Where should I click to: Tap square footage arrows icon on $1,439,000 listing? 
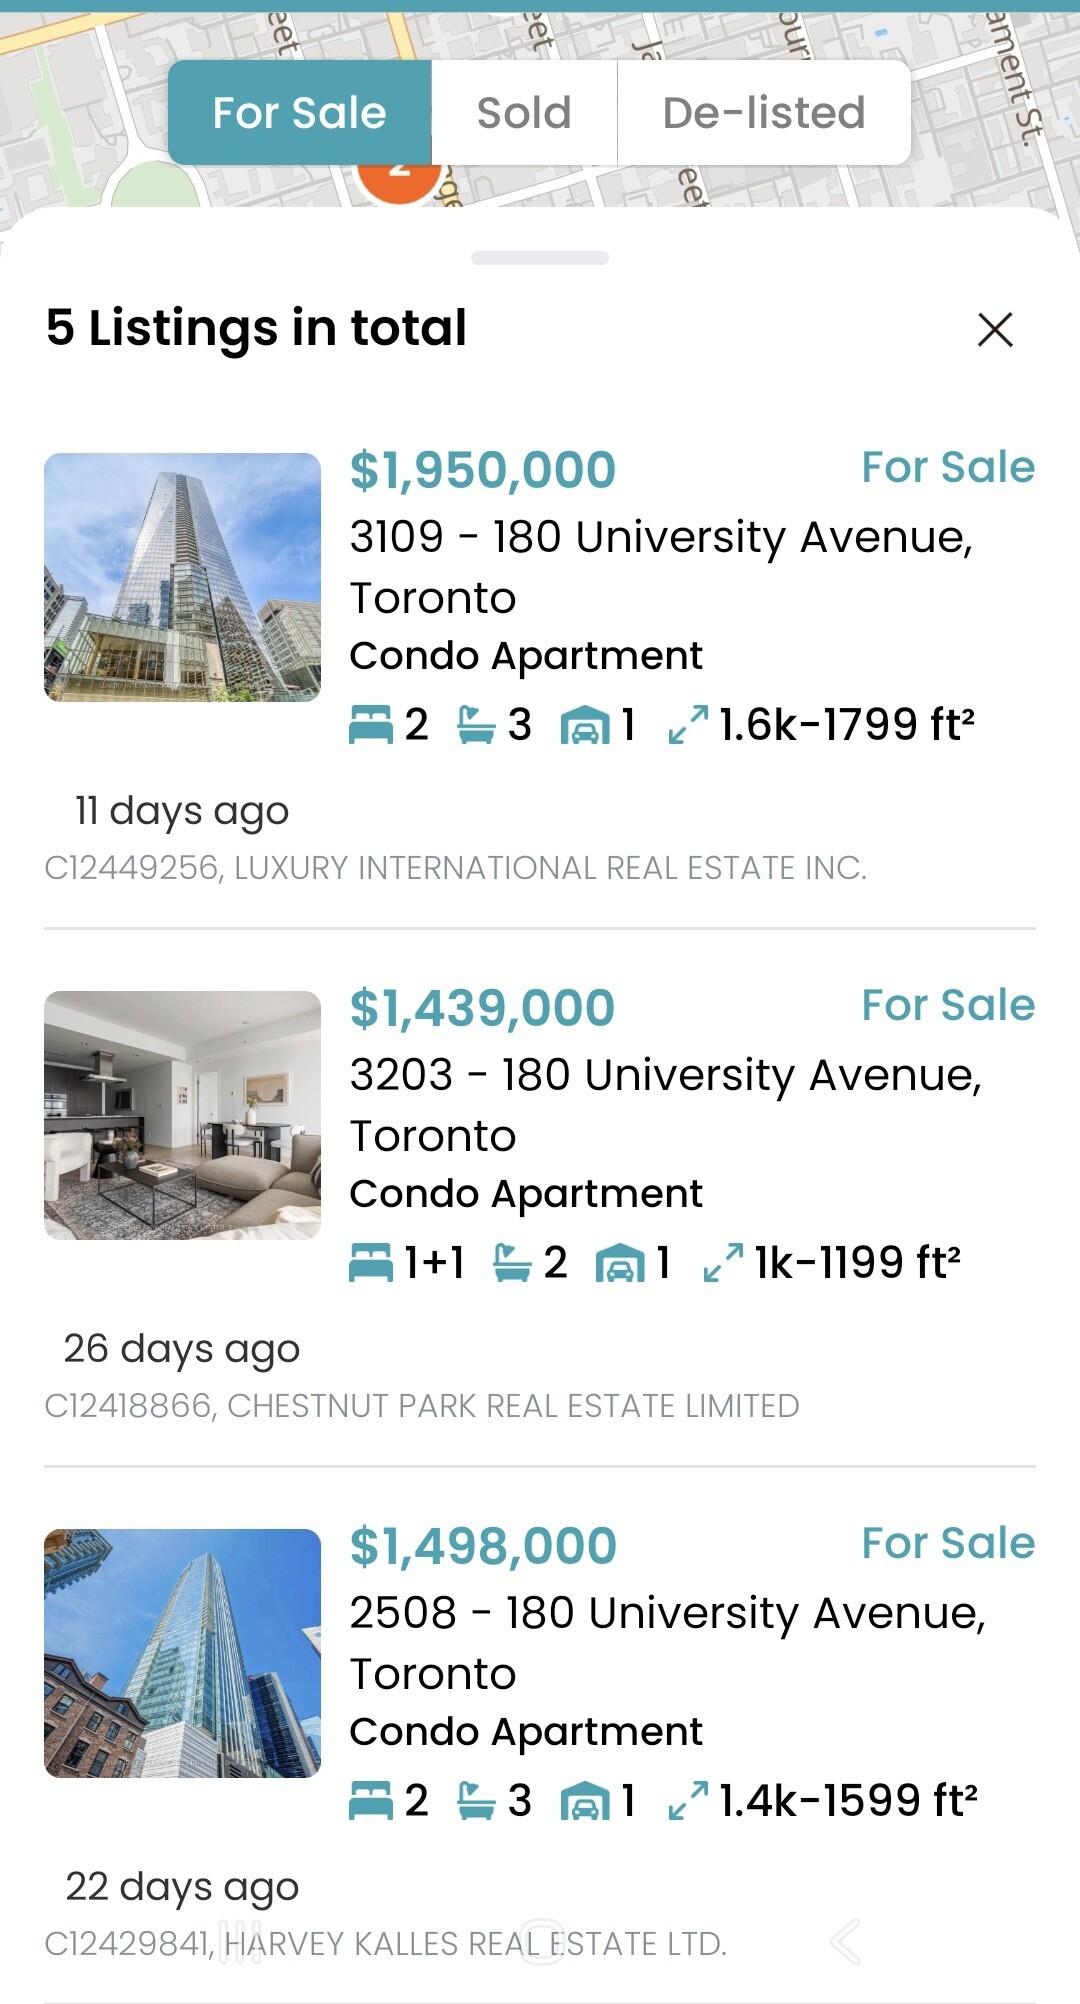tap(723, 1263)
